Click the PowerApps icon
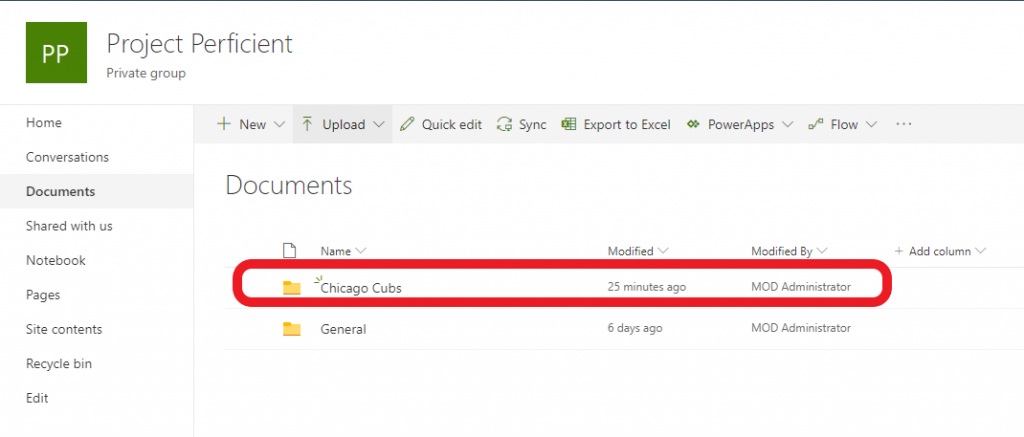 (693, 124)
